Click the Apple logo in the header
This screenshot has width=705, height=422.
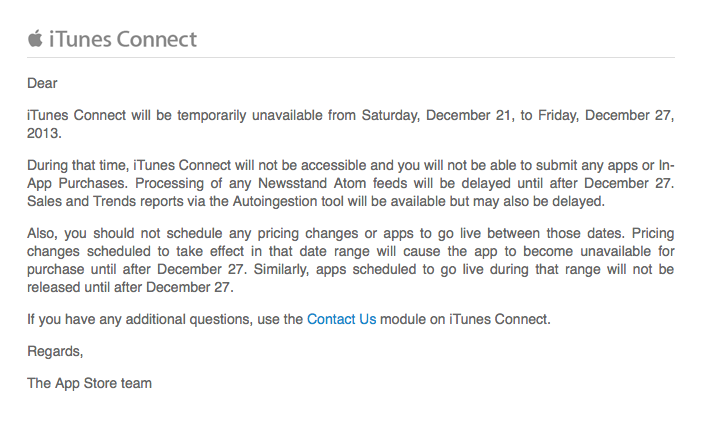(x=34, y=39)
